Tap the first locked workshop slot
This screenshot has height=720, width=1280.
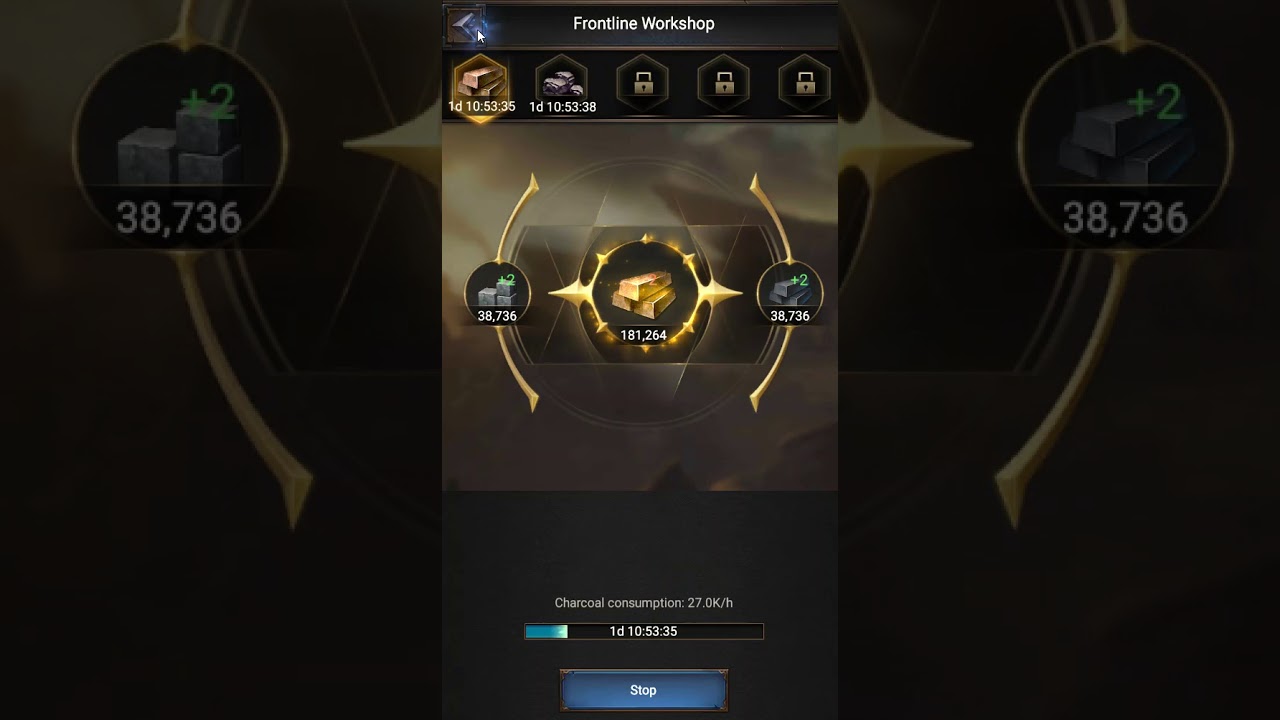point(643,82)
